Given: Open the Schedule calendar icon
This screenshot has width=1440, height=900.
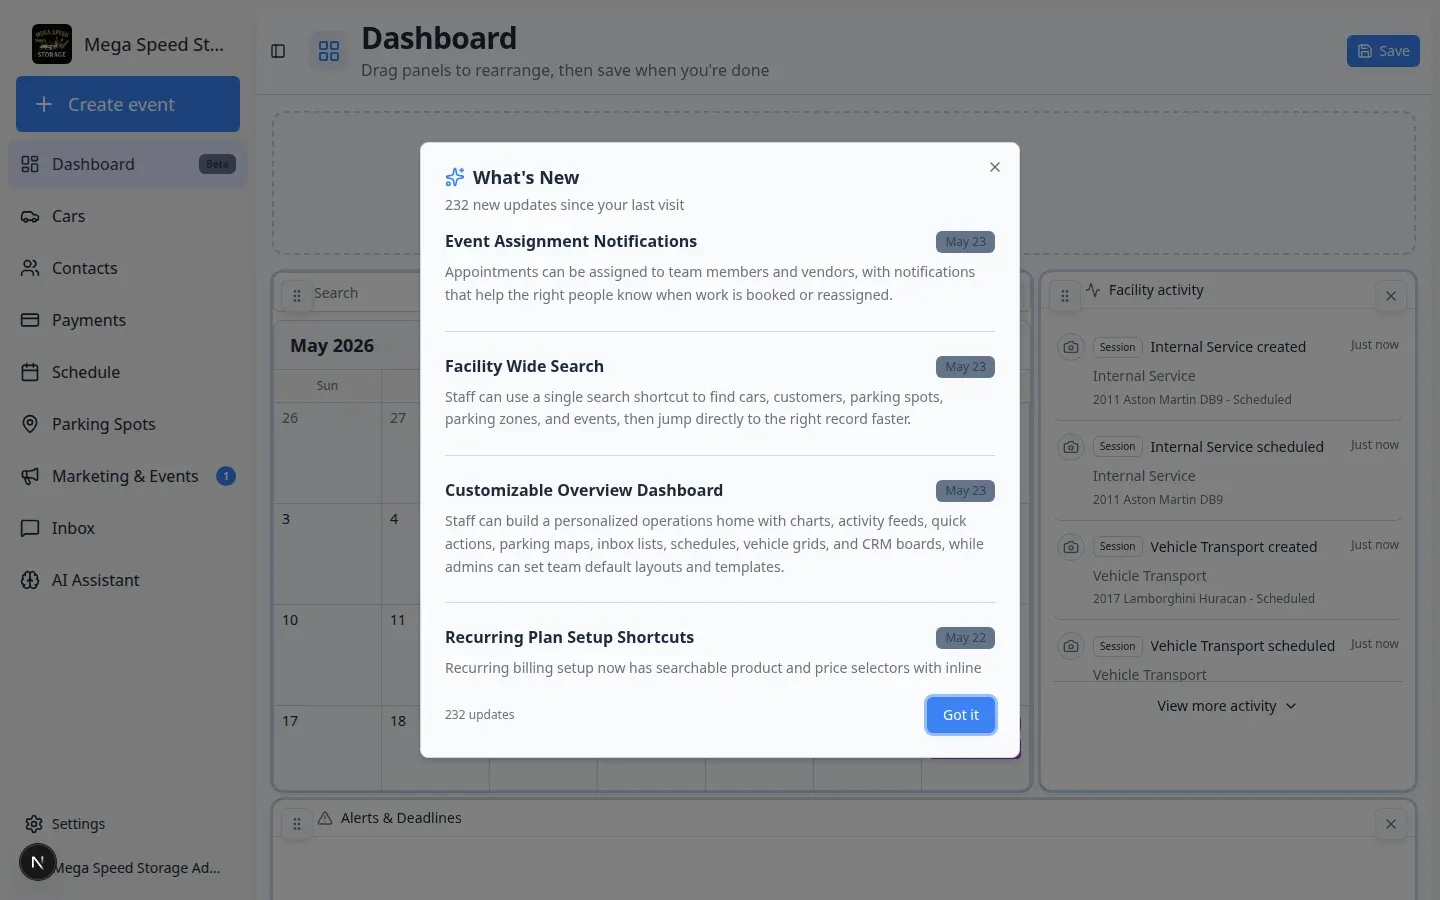Looking at the screenshot, I should (x=30, y=372).
